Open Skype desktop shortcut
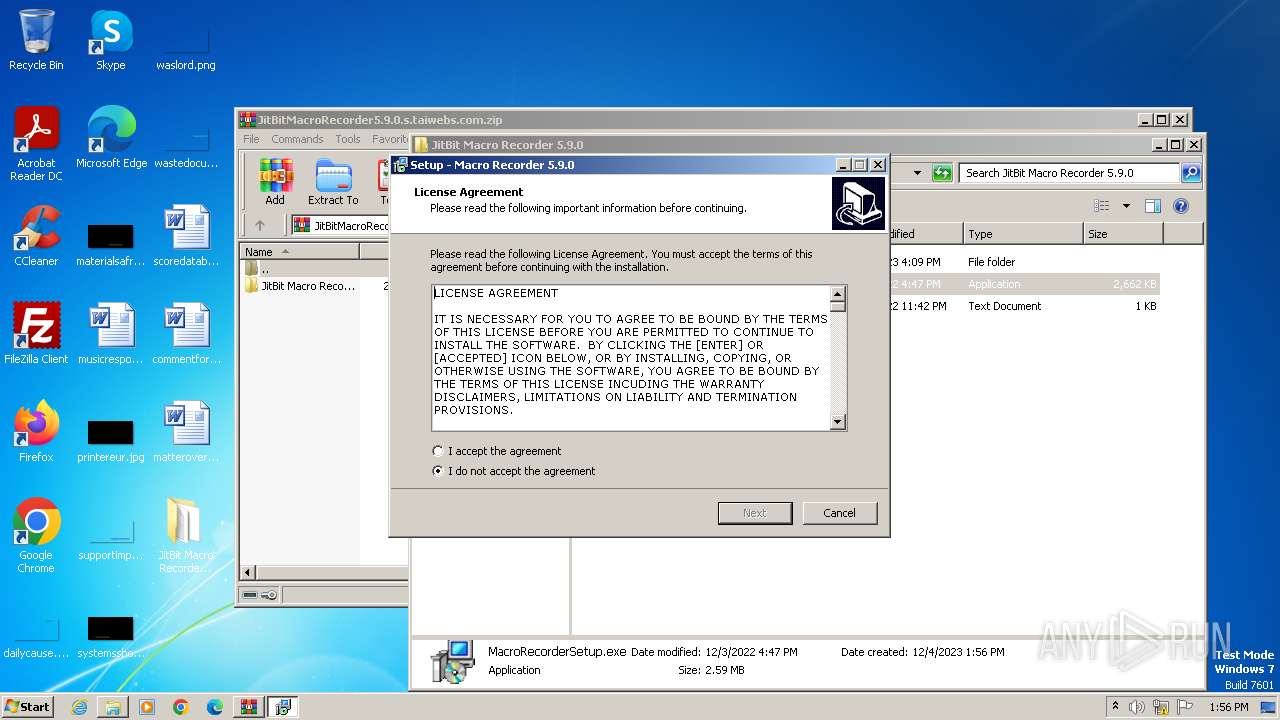 (111, 40)
